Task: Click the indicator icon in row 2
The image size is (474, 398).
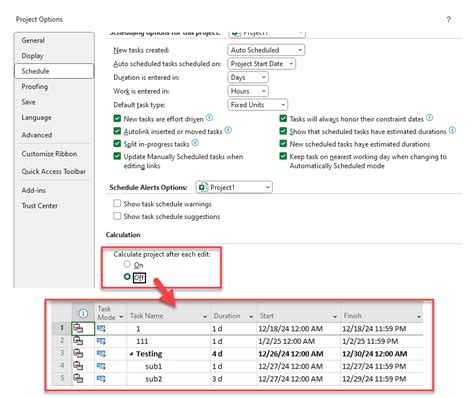Action: tap(78, 341)
